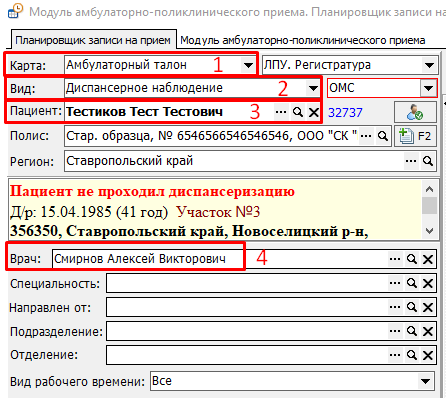The image size is (446, 398).
Task: Click ellipsis button in Направлен от field
Action: (395, 307)
